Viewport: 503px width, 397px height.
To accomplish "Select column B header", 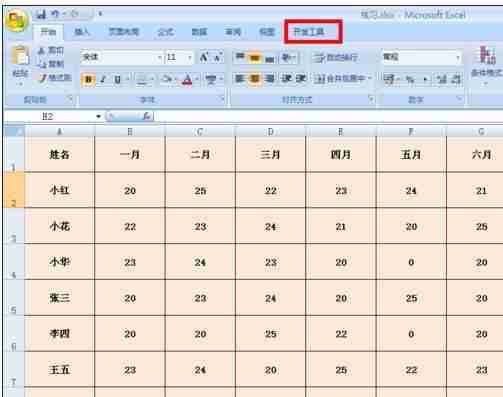I will point(130,132).
